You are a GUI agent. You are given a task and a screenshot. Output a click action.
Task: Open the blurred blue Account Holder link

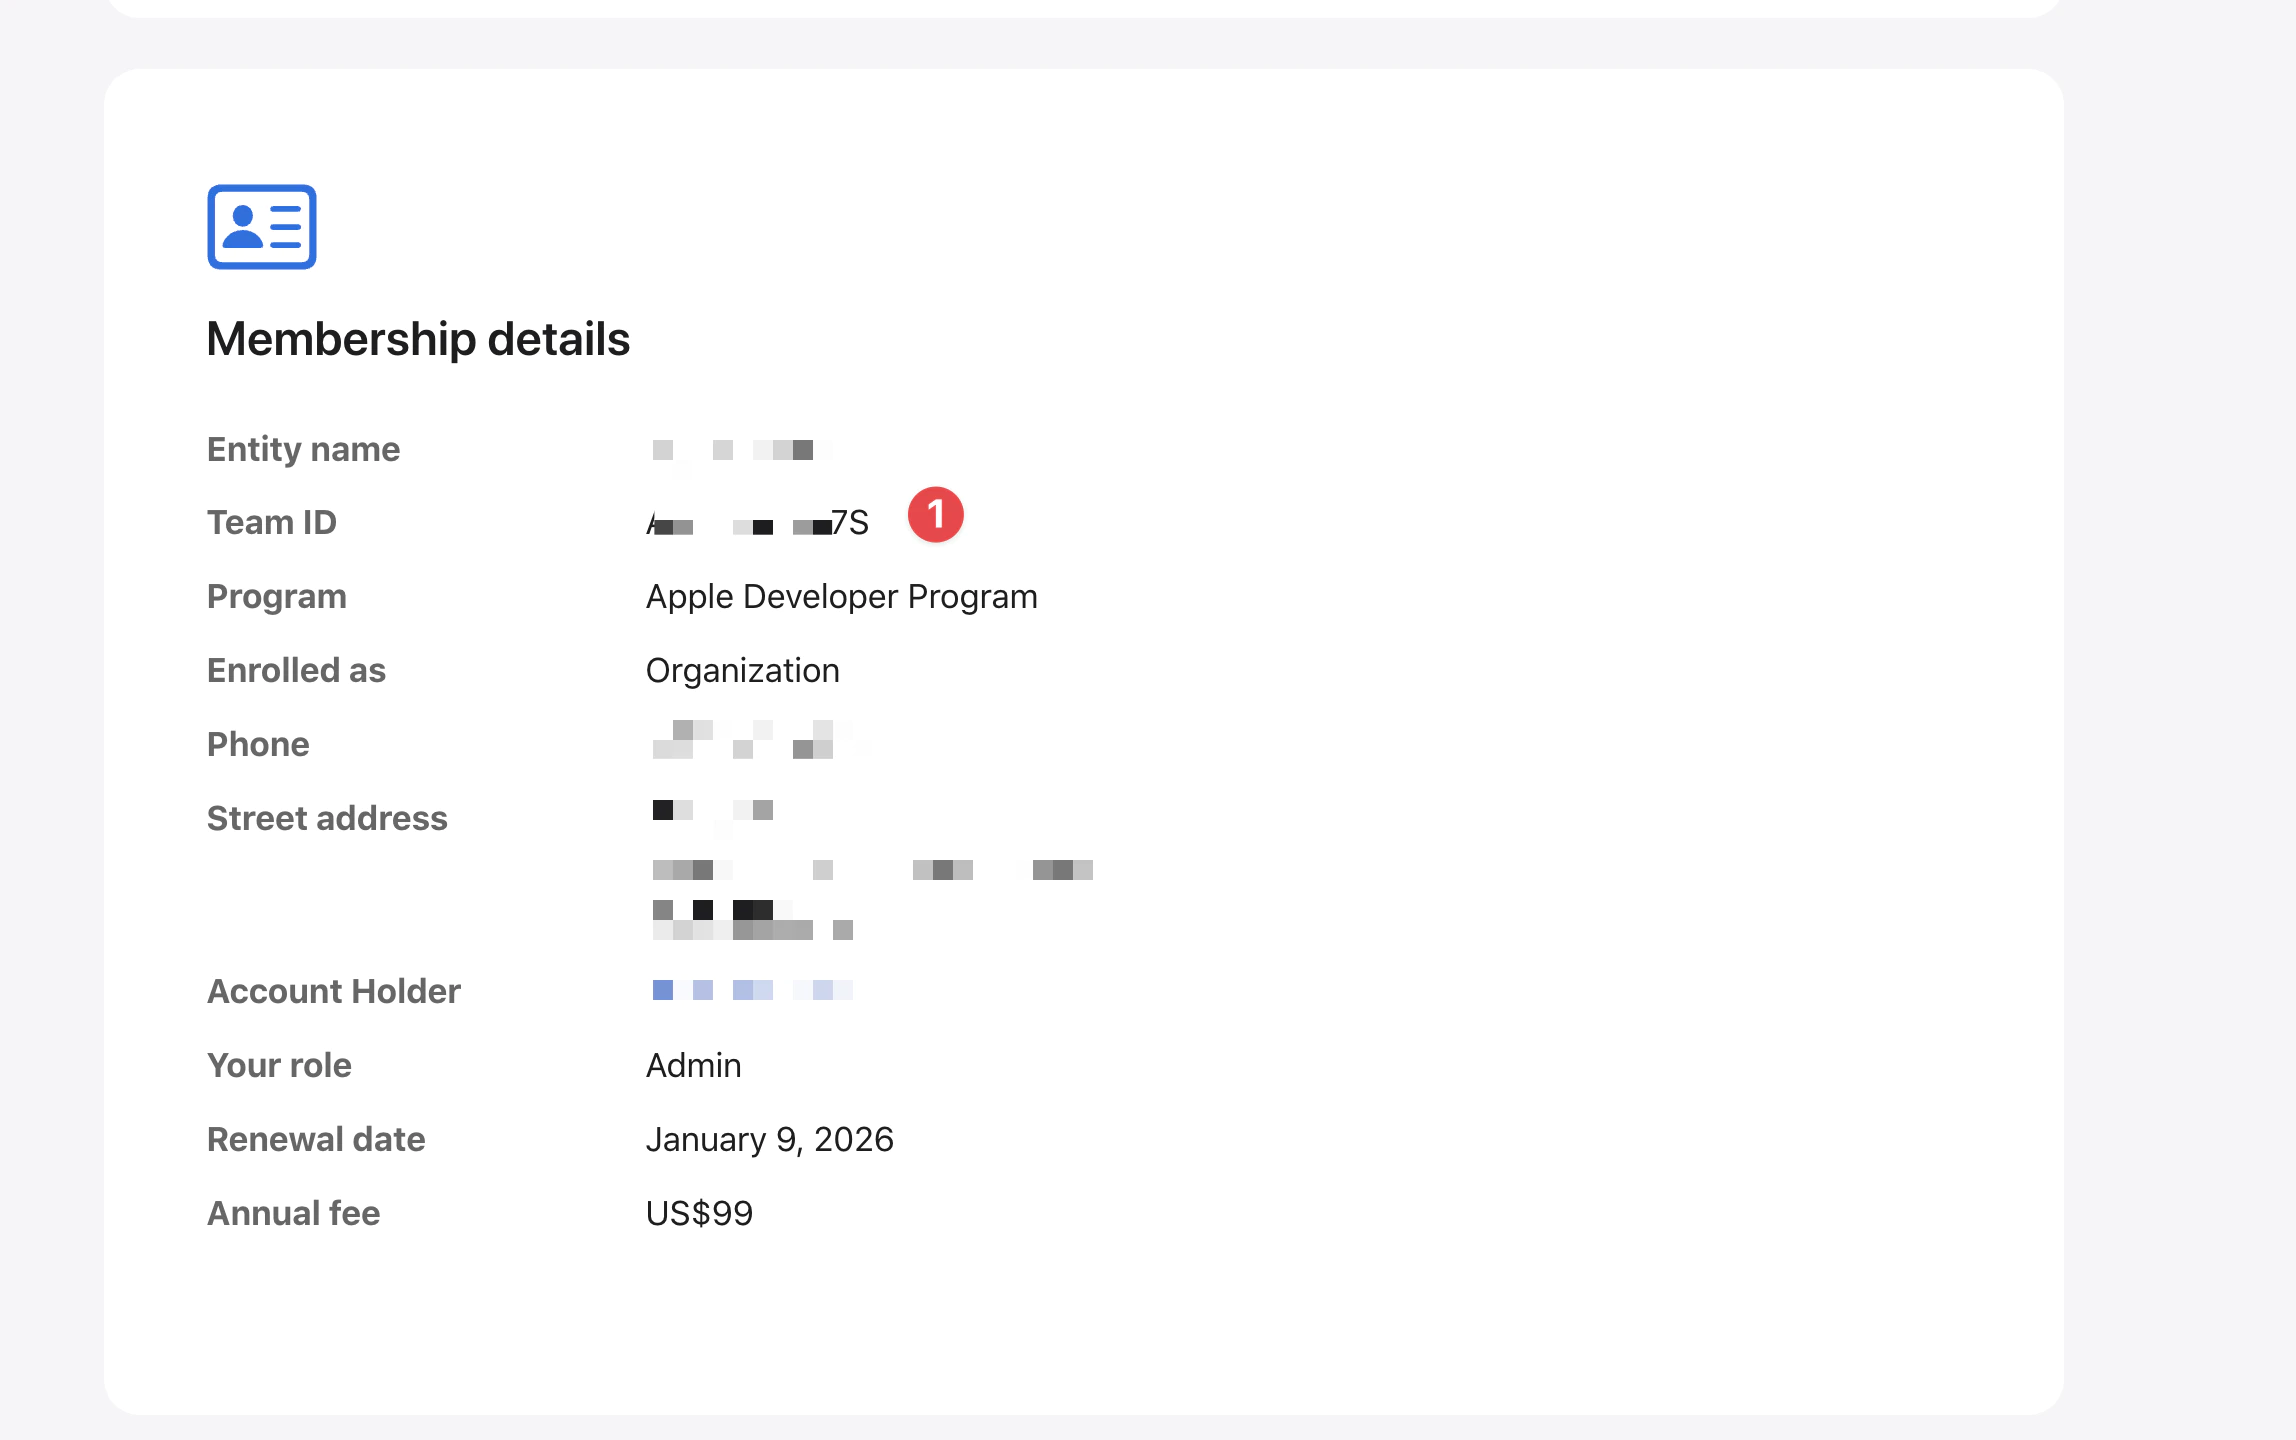[752, 990]
